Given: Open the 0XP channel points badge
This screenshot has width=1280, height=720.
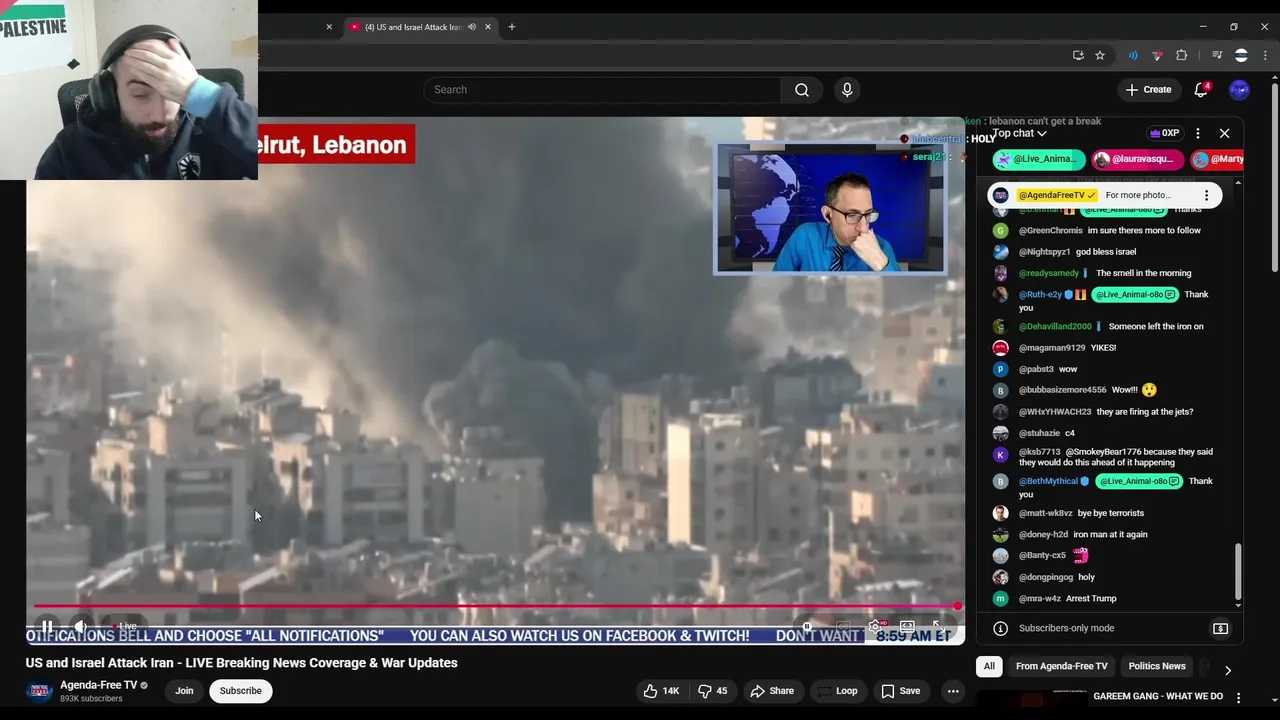Looking at the screenshot, I should click(1164, 133).
